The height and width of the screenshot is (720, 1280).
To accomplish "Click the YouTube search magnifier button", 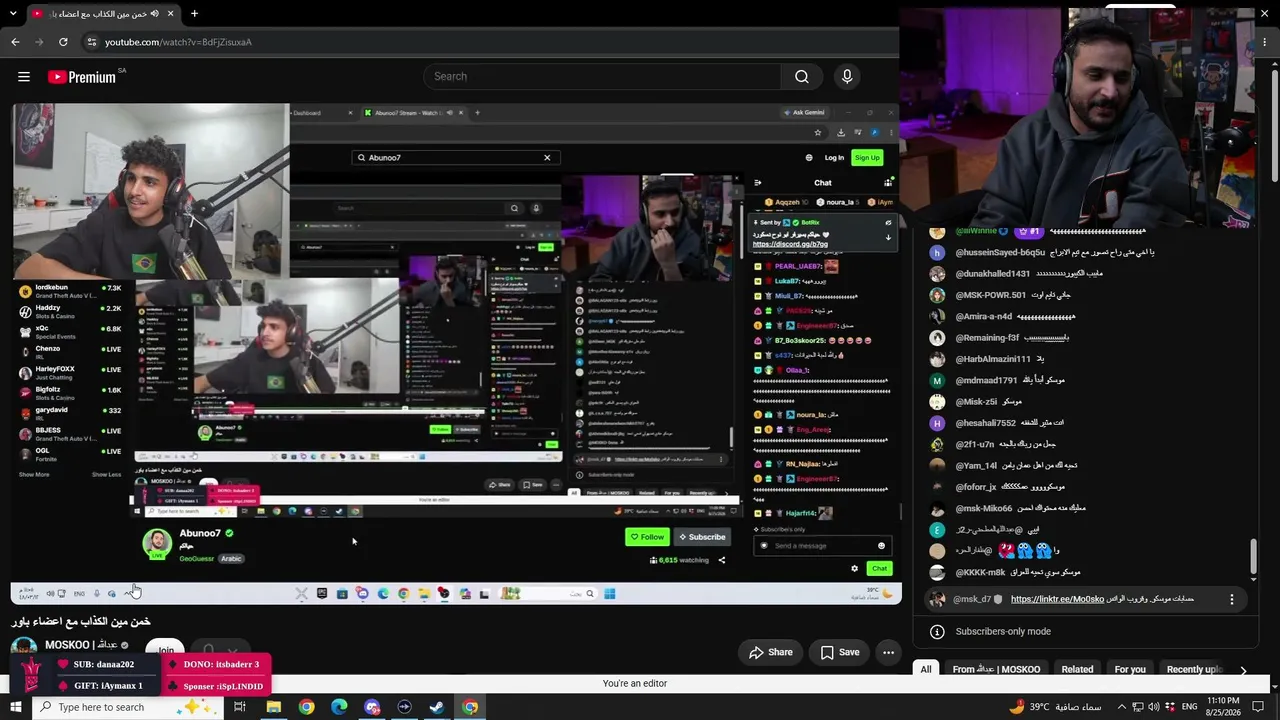I will 802,77.
